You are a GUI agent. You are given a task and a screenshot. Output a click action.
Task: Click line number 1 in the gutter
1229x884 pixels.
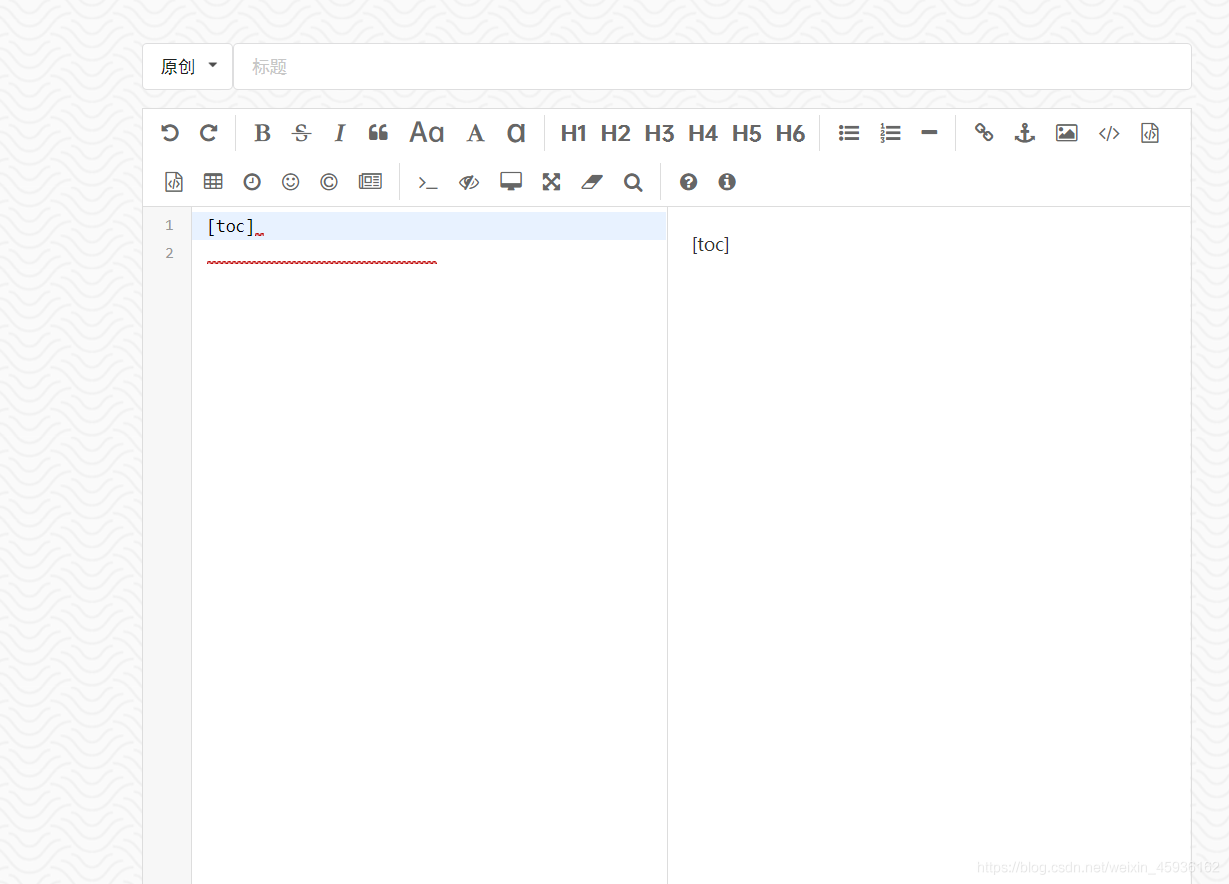[169, 225]
